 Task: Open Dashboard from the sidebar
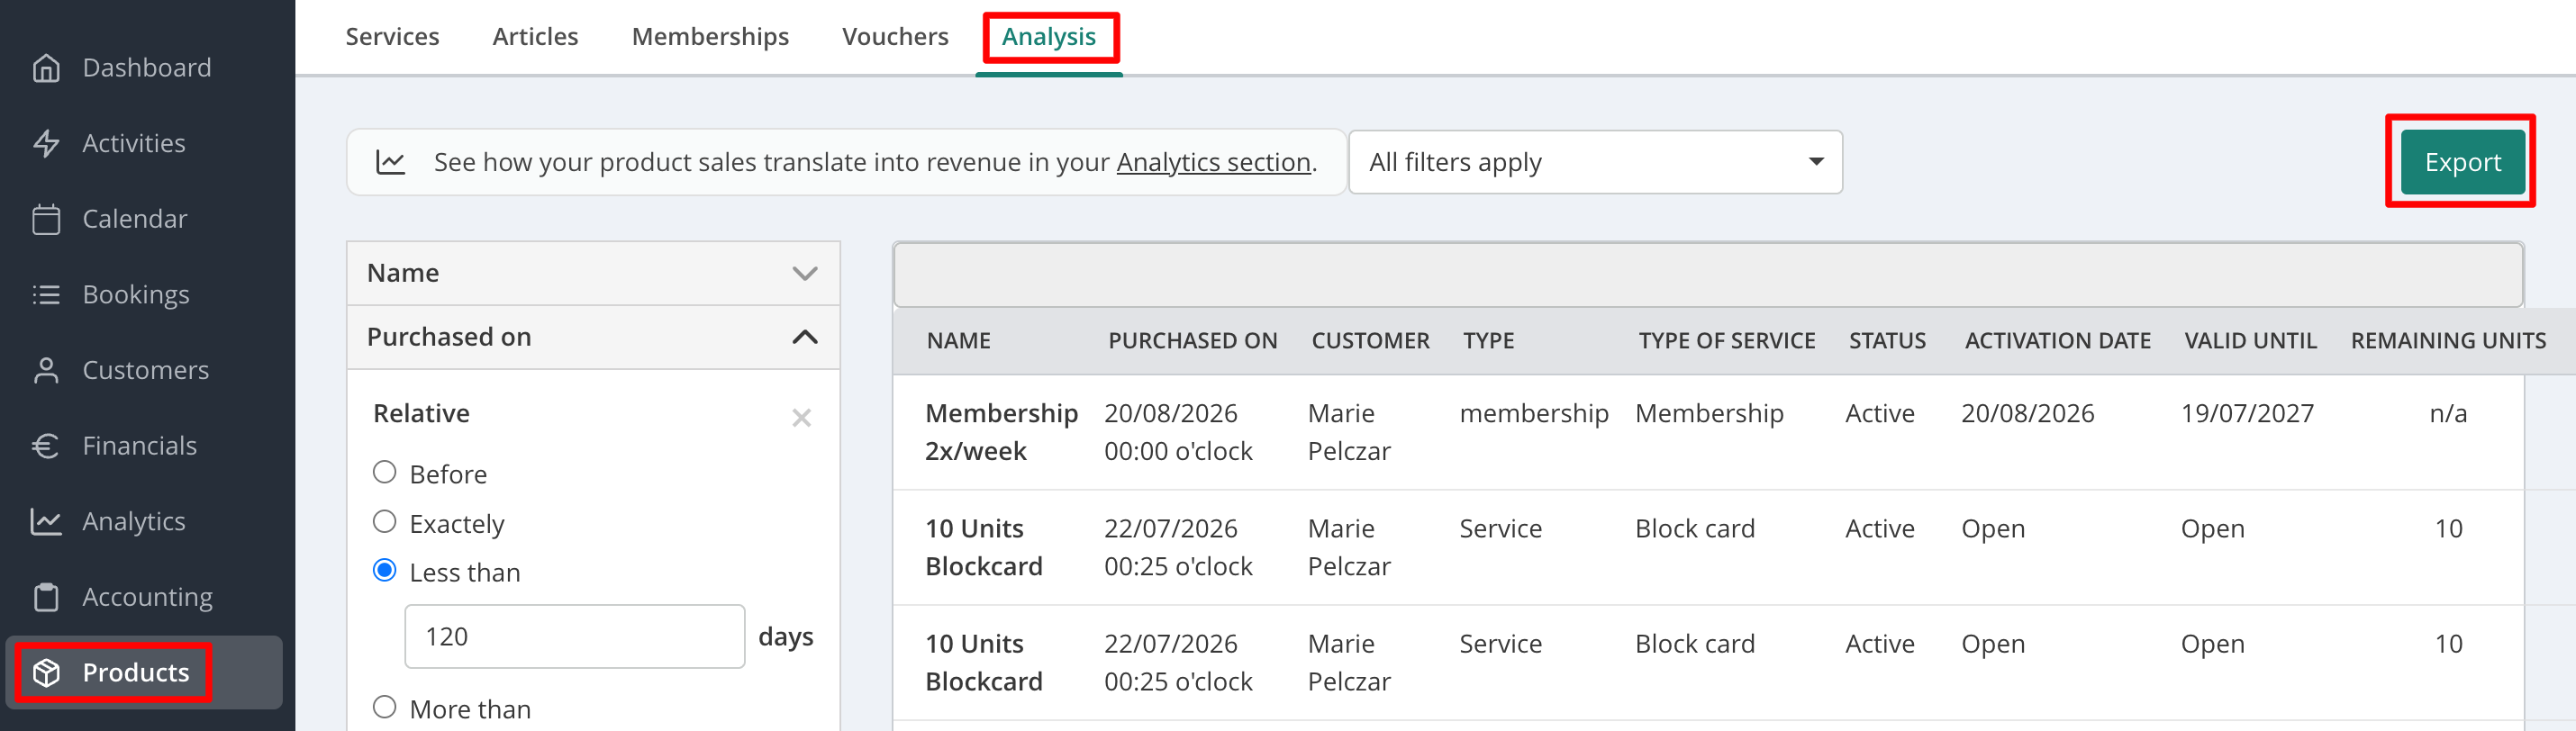point(147,68)
